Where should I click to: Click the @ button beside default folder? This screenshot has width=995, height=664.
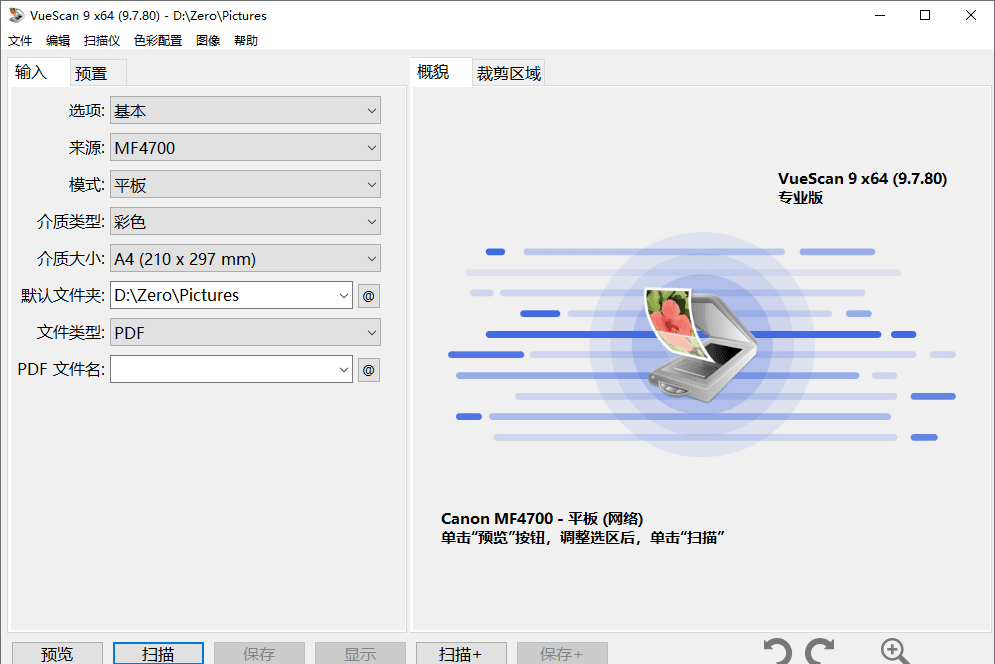pos(369,296)
